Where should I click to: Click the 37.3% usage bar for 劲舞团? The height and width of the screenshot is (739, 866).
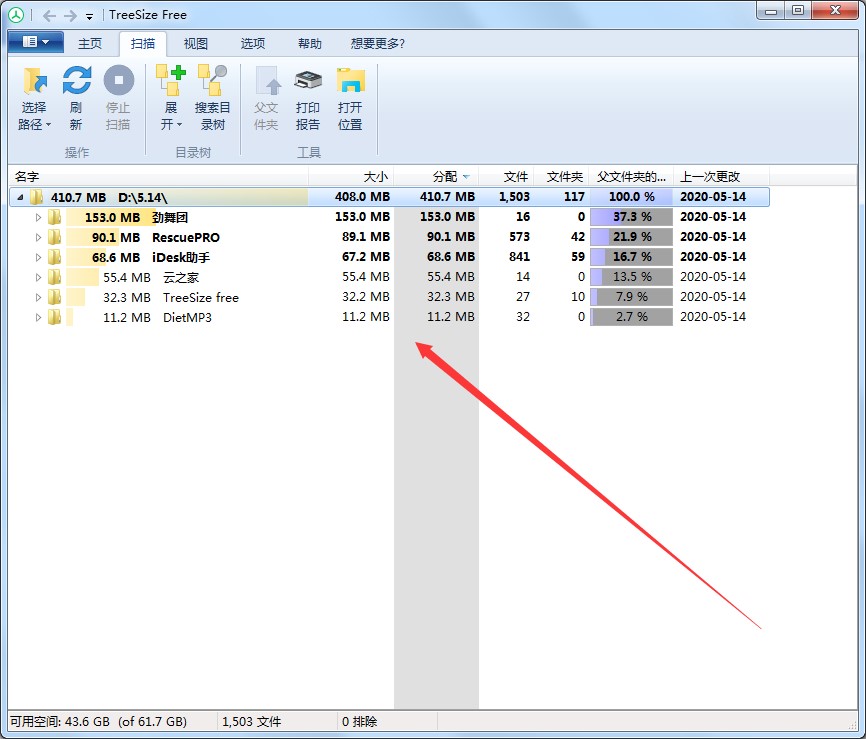pos(631,217)
